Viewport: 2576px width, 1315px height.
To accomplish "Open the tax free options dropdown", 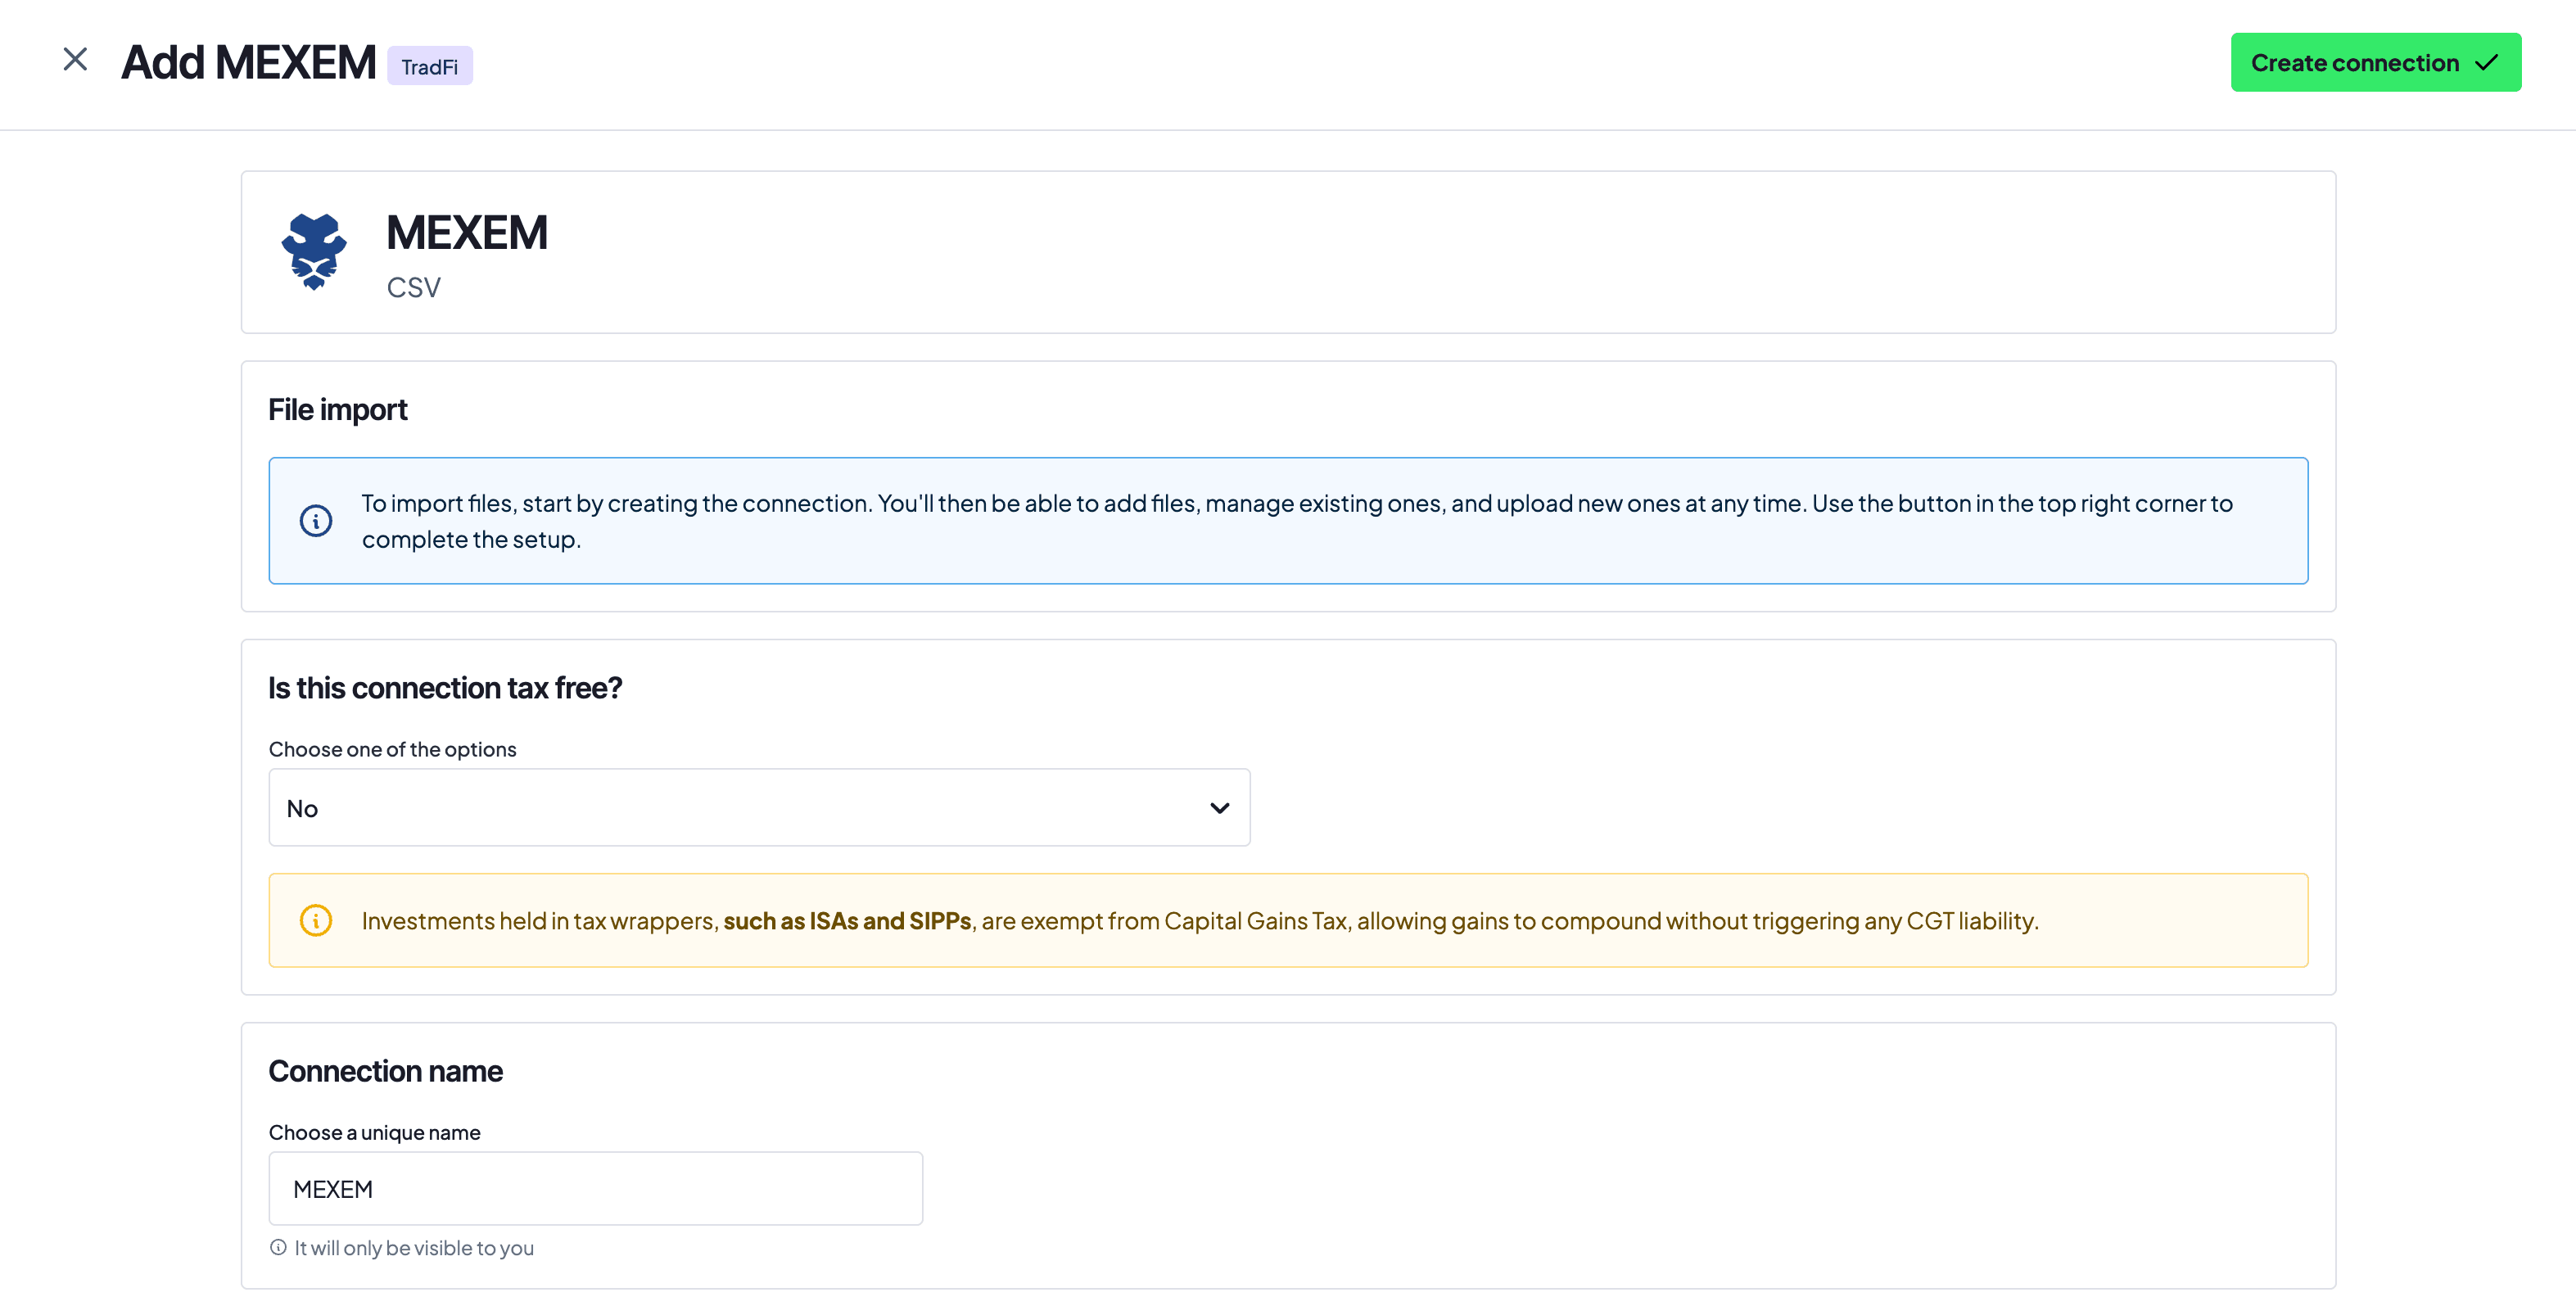I will pos(759,808).
